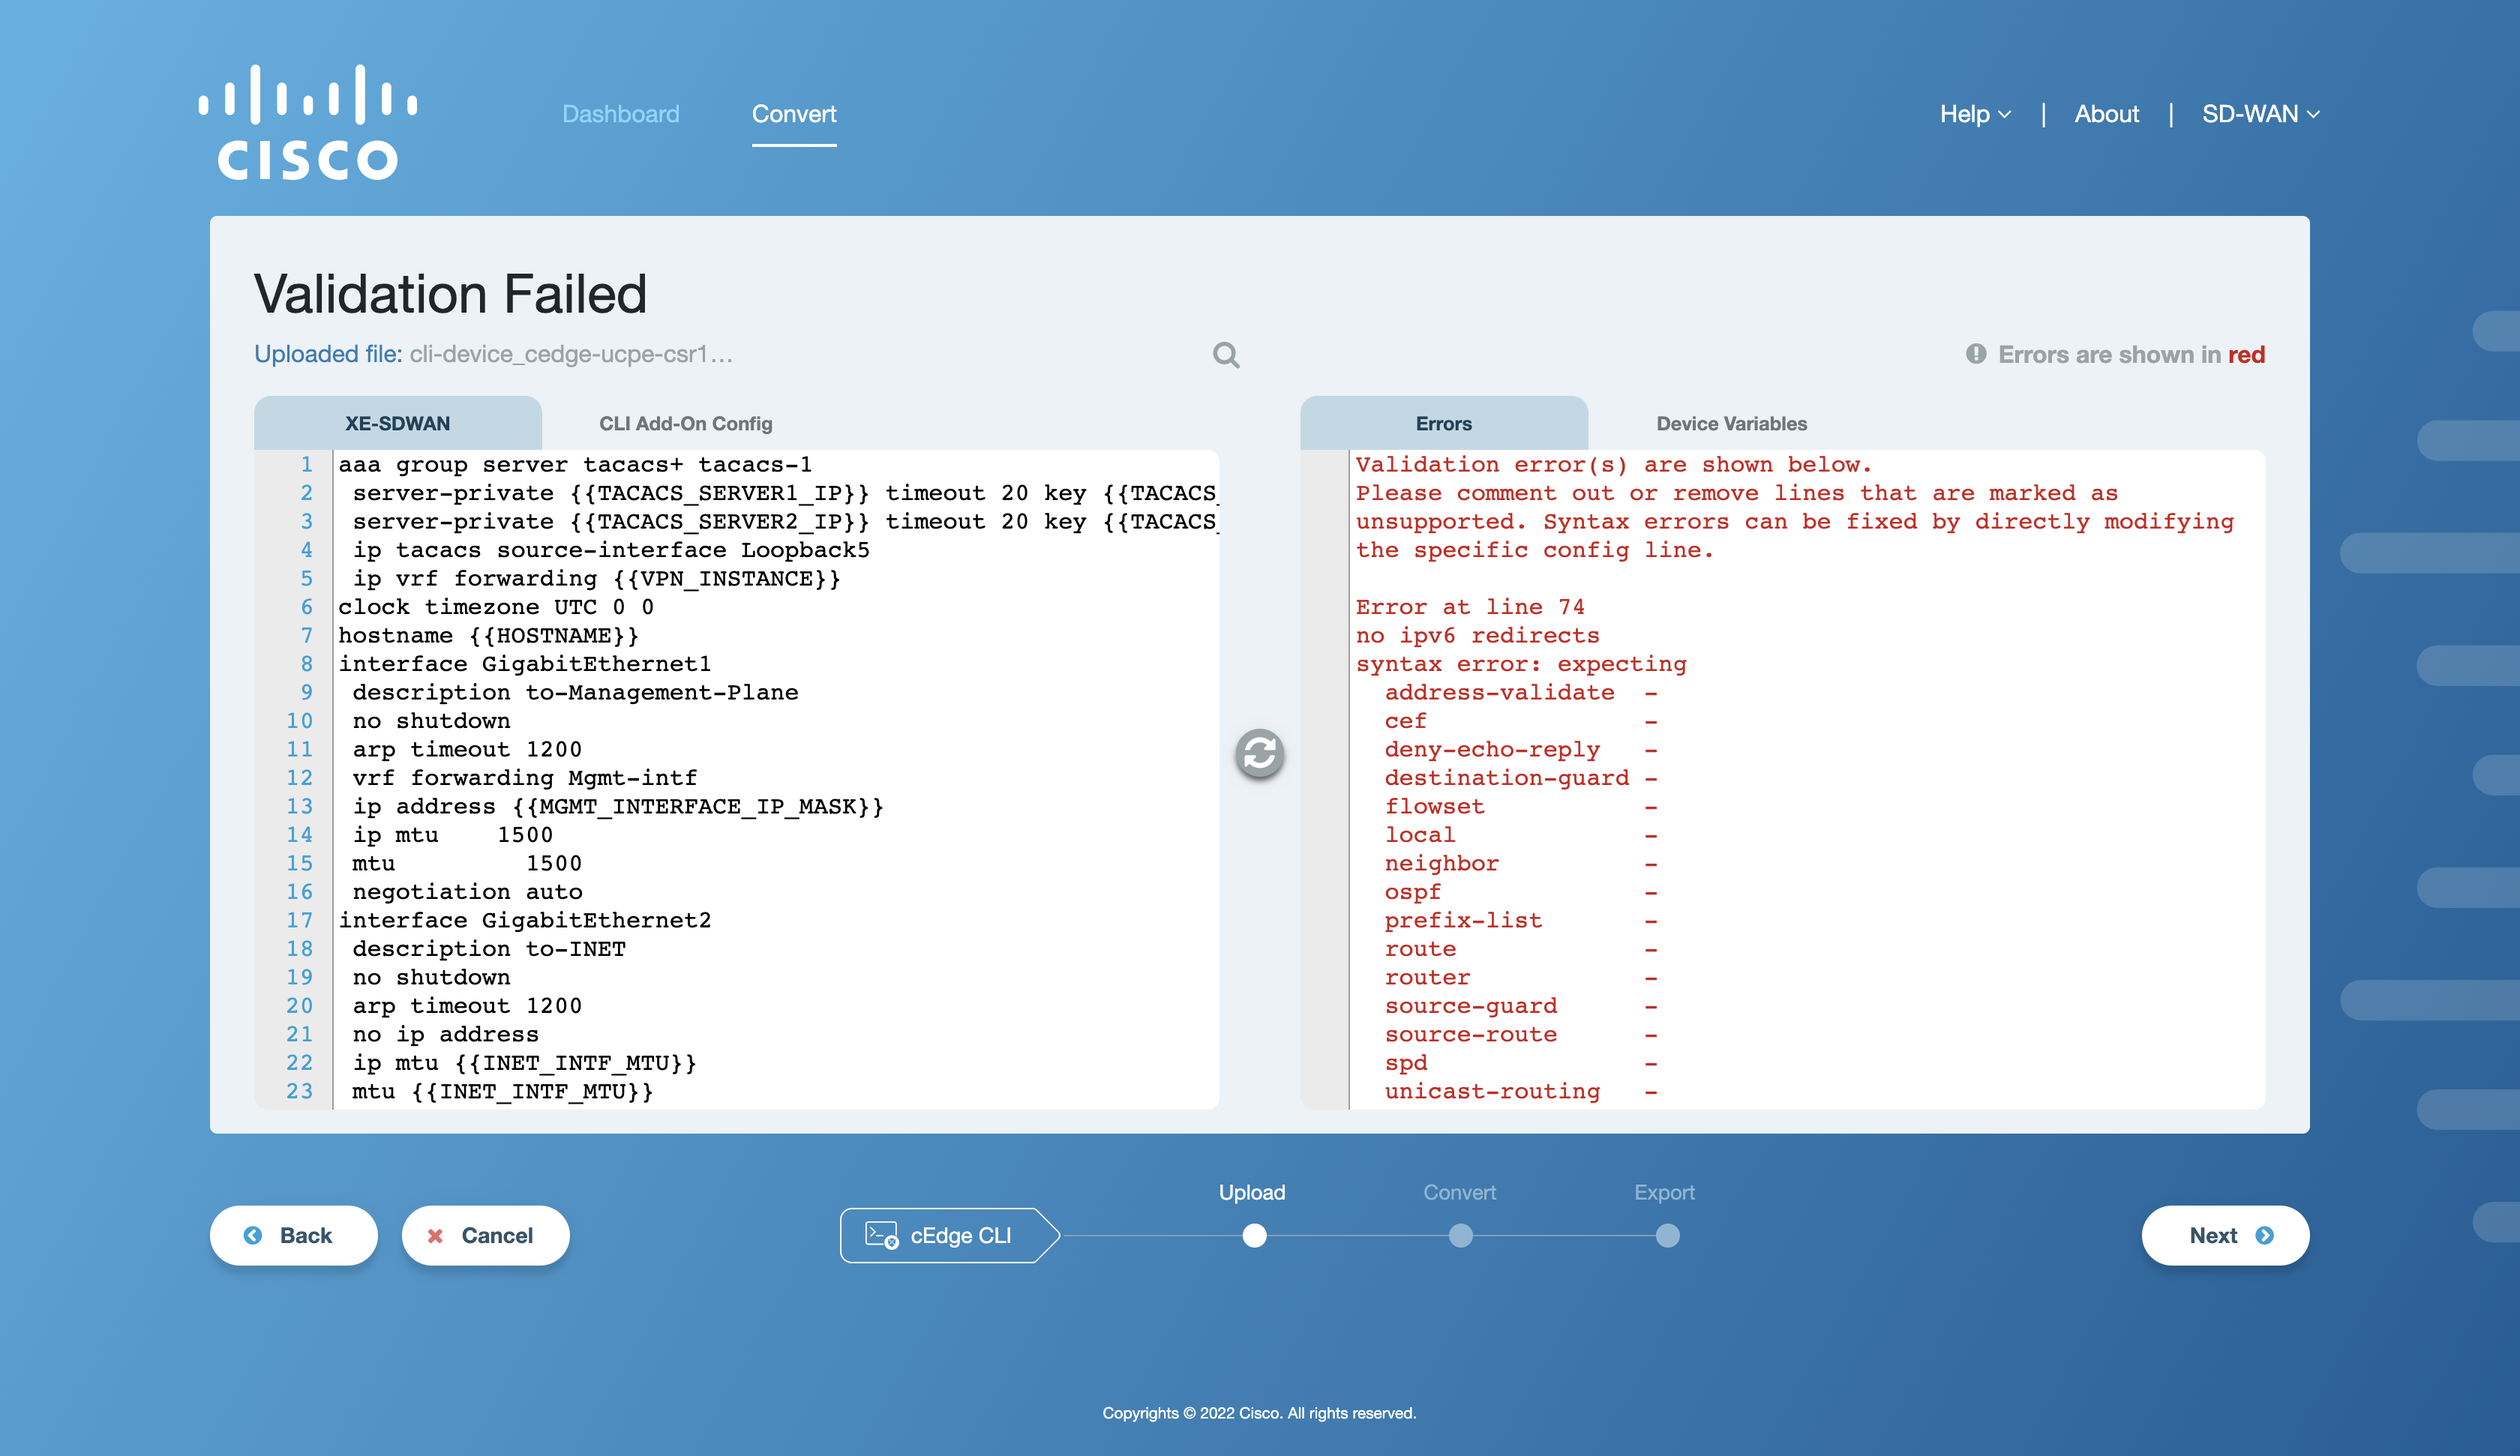Click the Cancel red X icon
2520x1456 pixels.
(435, 1236)
